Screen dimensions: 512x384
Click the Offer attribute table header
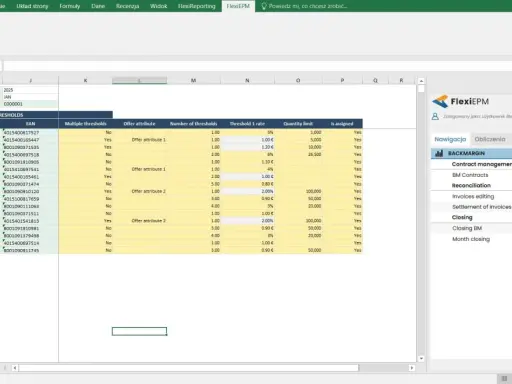point(139,124)
